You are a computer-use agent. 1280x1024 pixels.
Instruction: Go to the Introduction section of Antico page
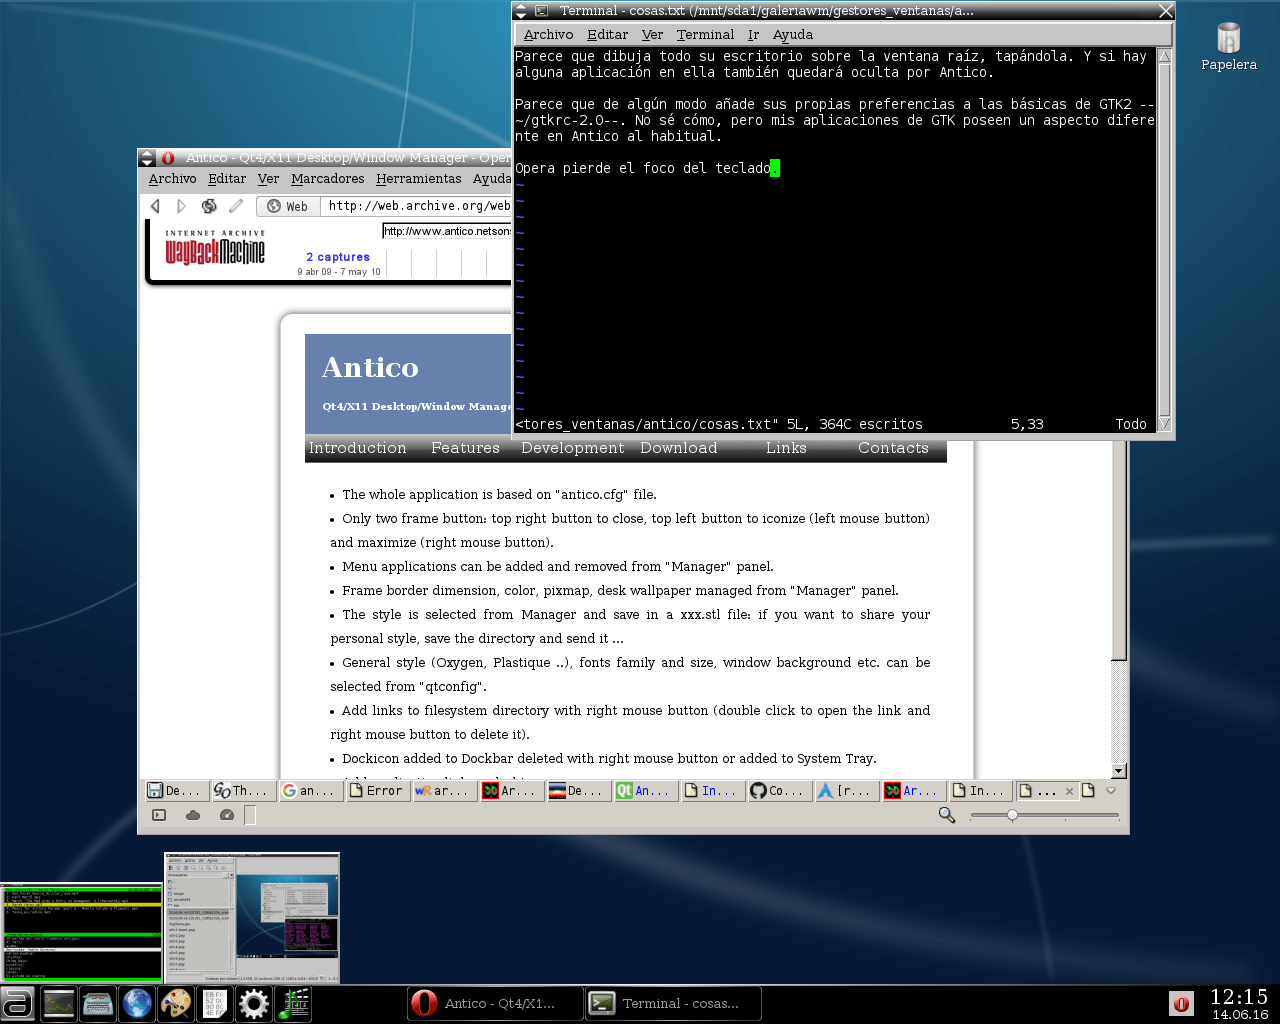pyautogui.click(x=357, y=448)
